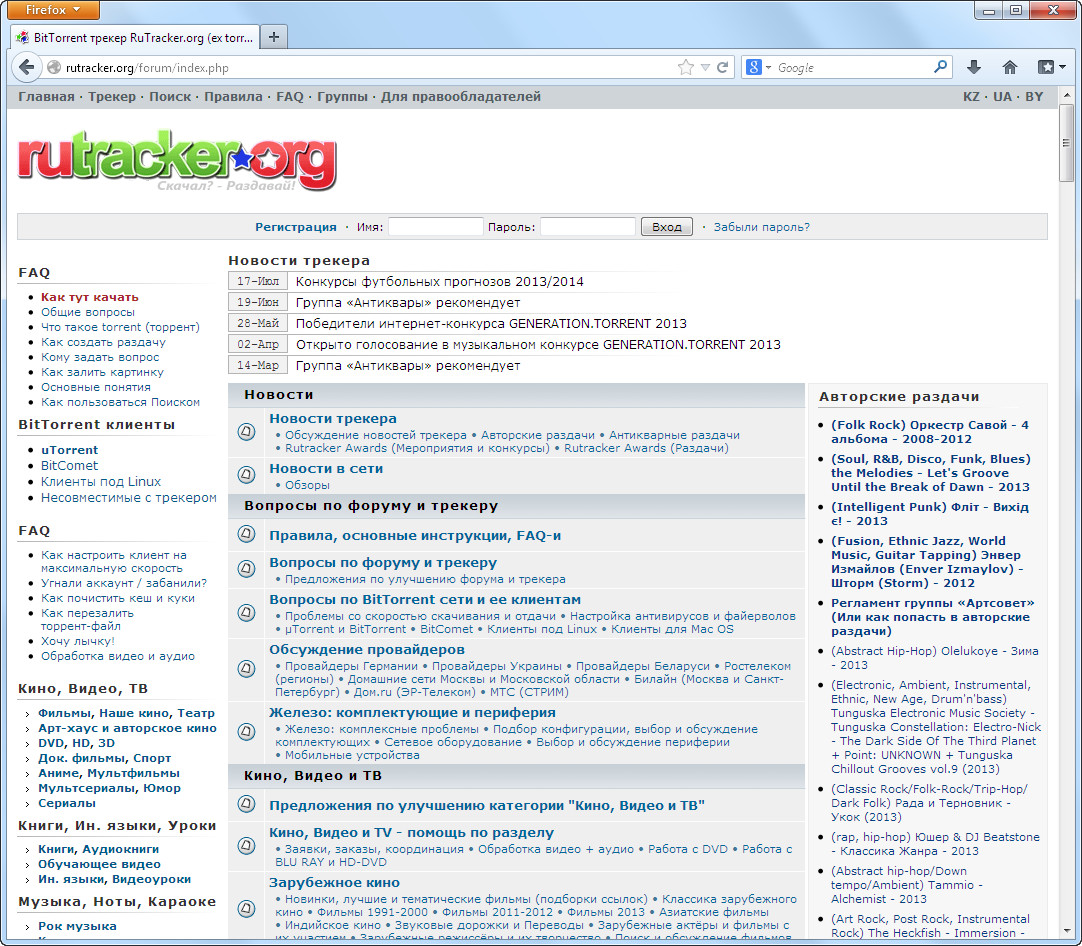1082x946 pixels.
Task: Click the rutracker.org logo
Action: 177,160
